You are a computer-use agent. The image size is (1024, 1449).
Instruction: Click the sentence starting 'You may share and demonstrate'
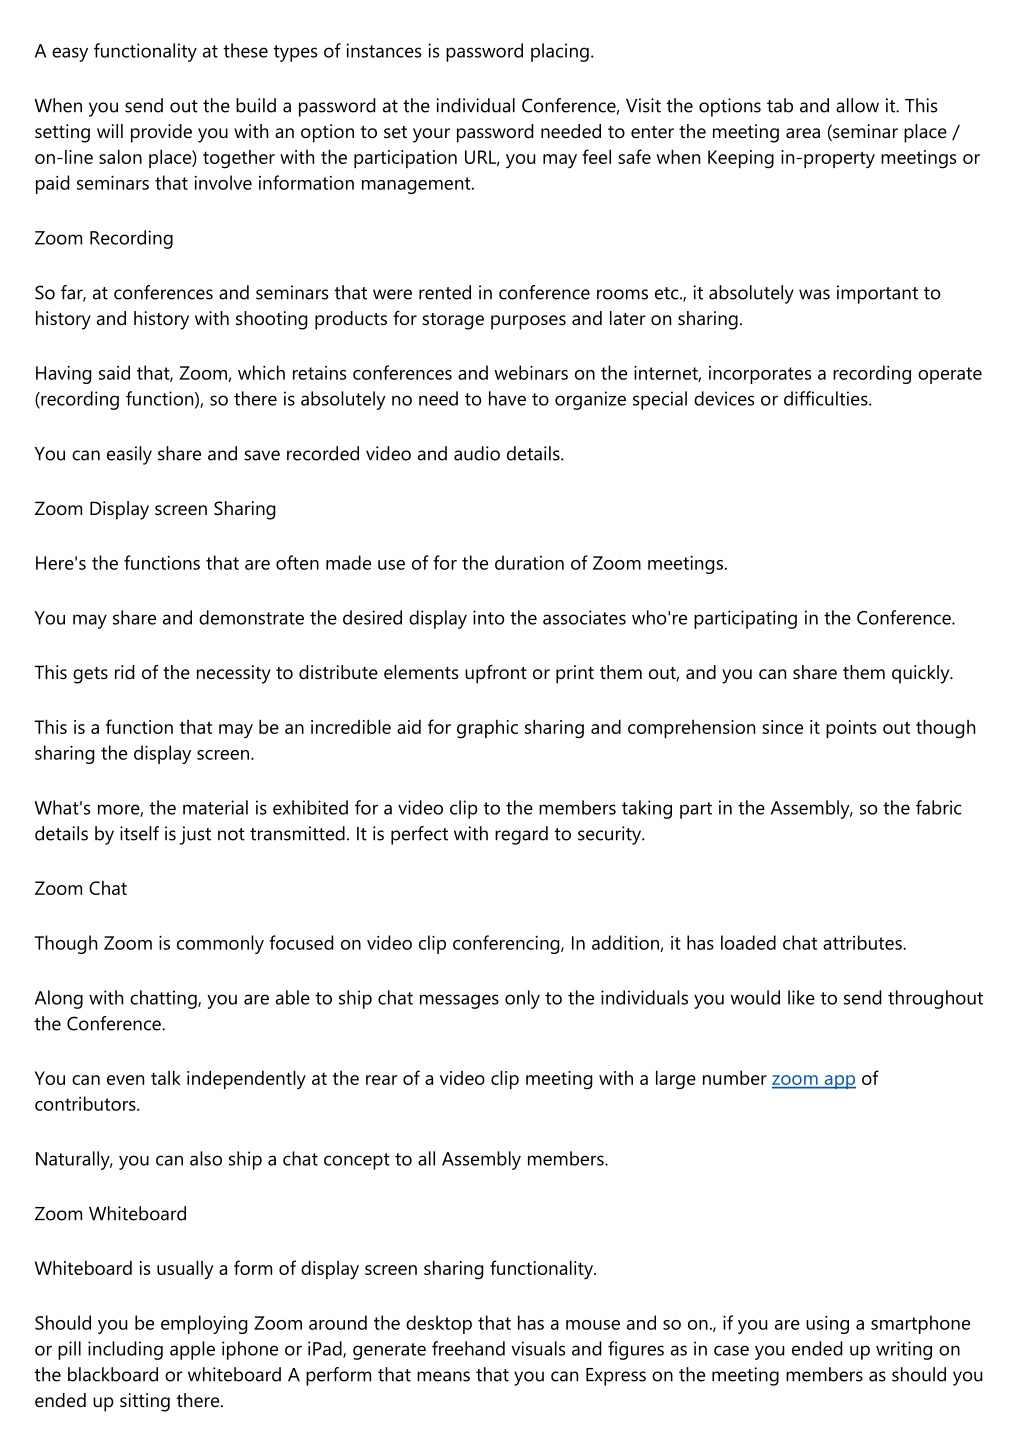point(495,618)
